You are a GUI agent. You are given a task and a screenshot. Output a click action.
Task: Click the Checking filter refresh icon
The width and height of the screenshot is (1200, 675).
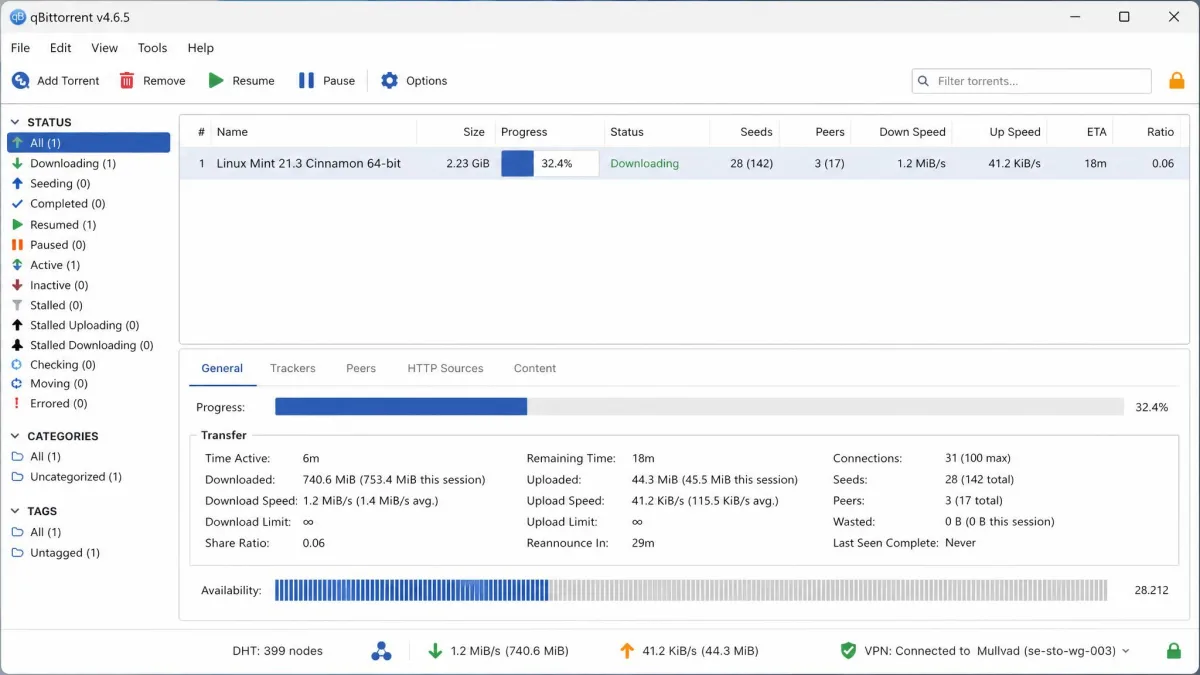pyautogui.click(x=17, y=365)
